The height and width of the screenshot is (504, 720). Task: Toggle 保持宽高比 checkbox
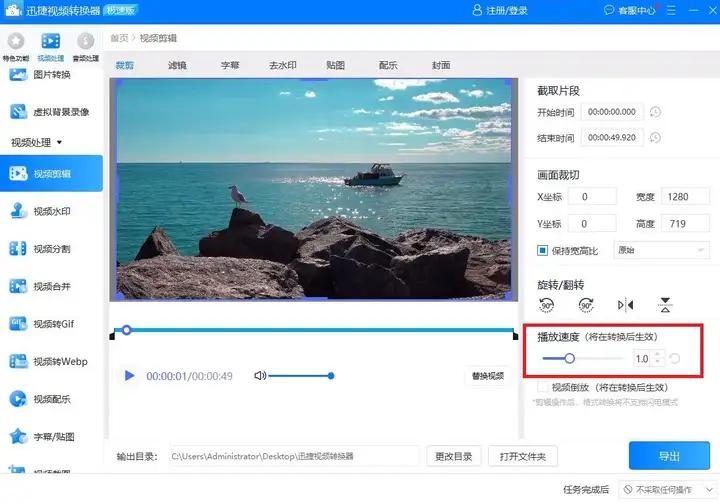click(542, 250)
